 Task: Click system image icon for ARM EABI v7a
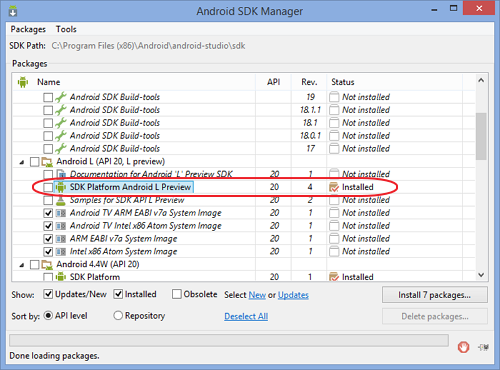point(61,239)
